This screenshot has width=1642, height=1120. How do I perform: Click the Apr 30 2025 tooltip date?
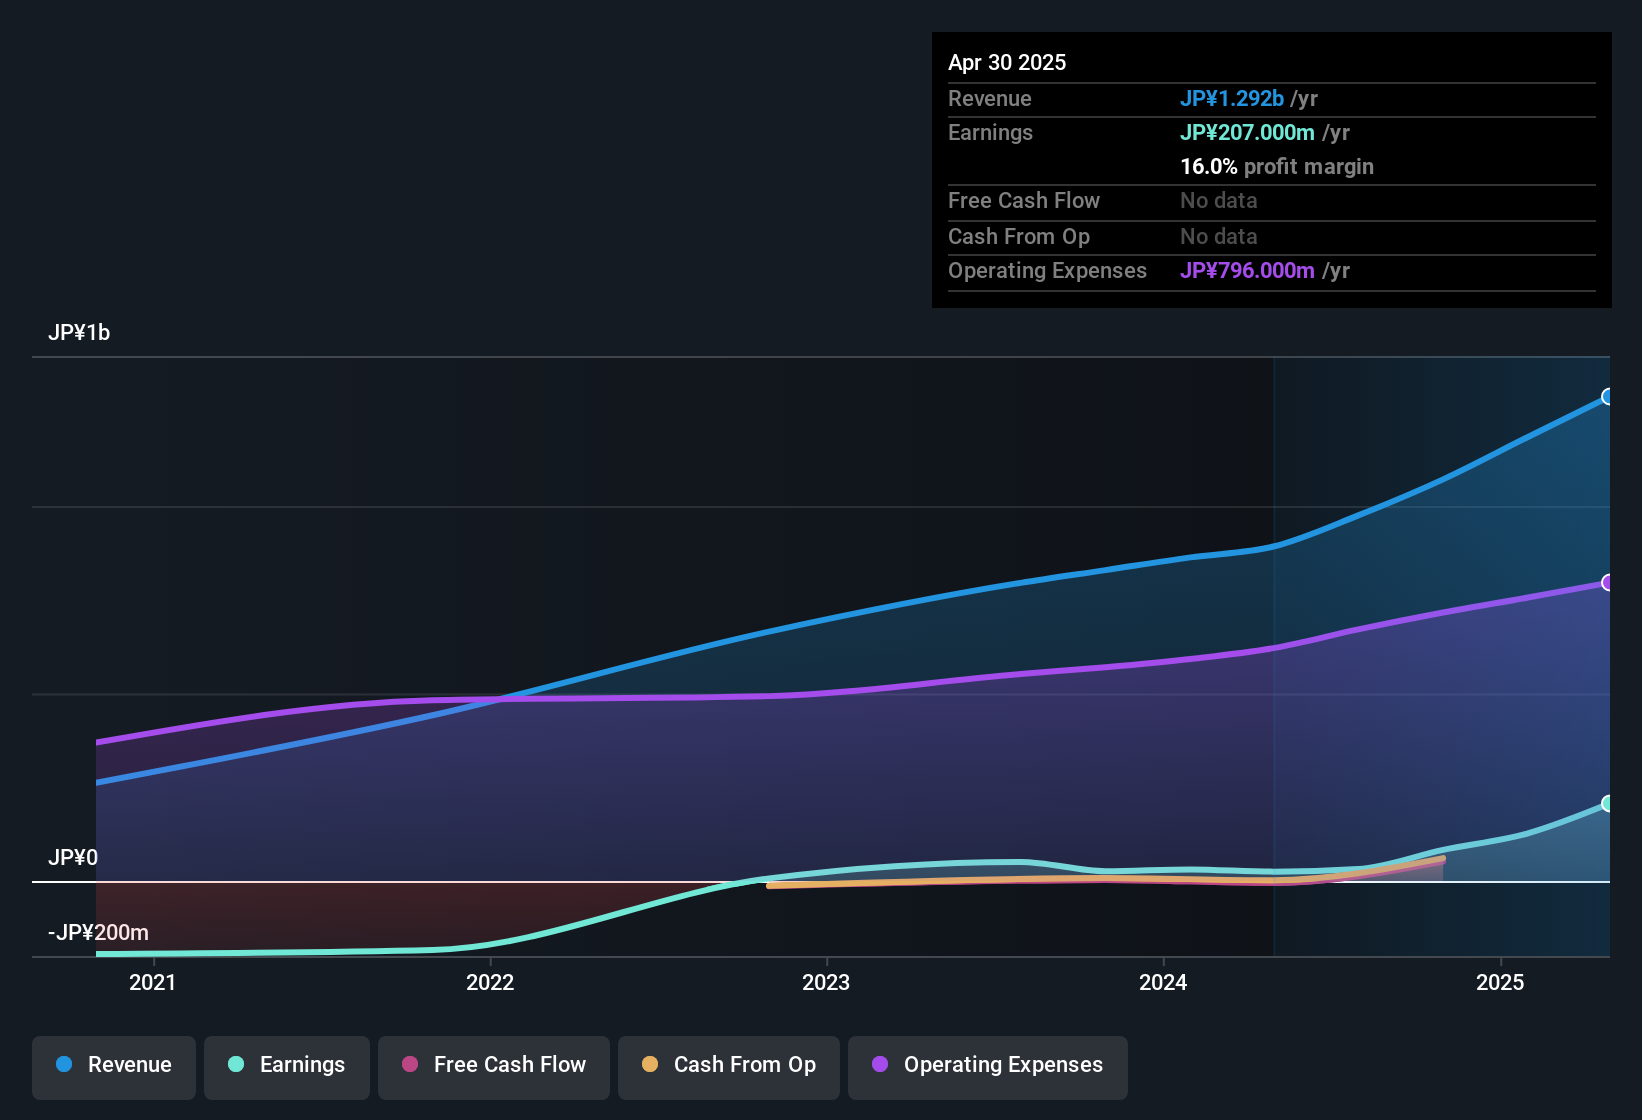click(1007, 63)
